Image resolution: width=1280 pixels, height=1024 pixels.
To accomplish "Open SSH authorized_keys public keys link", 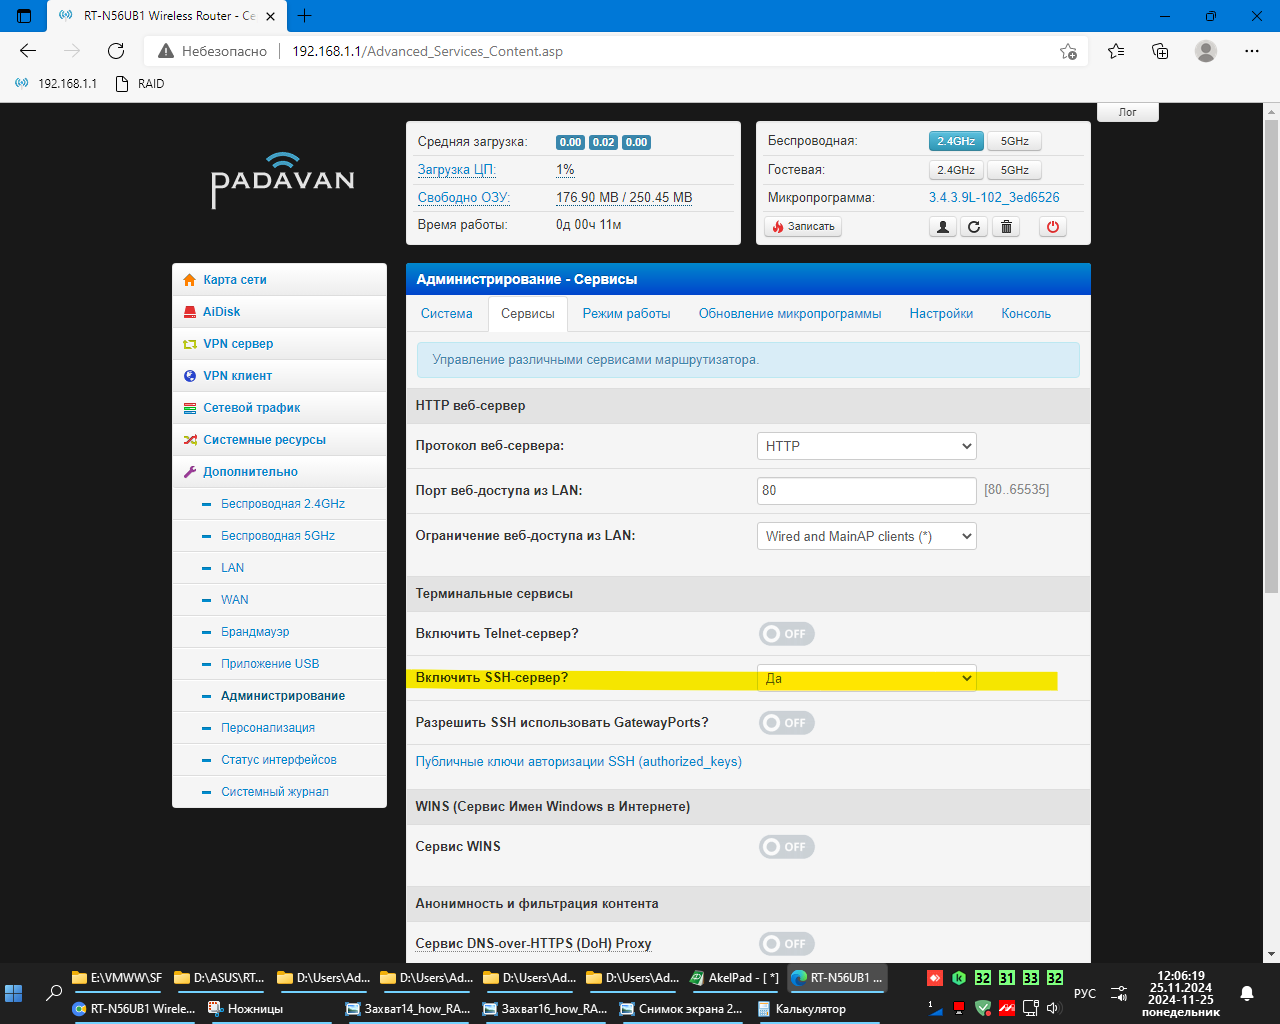I will tap(578, 762).
